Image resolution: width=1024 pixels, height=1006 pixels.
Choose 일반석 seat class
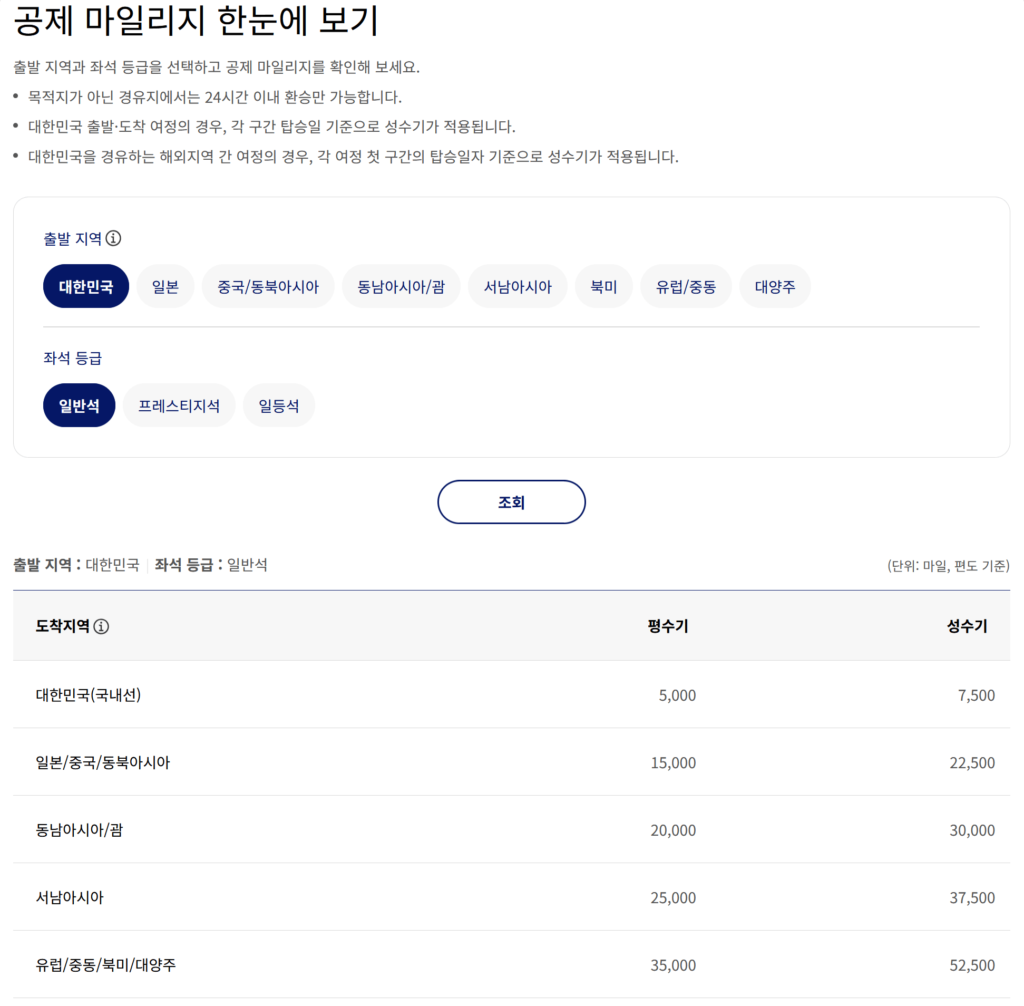click(79, 406)
